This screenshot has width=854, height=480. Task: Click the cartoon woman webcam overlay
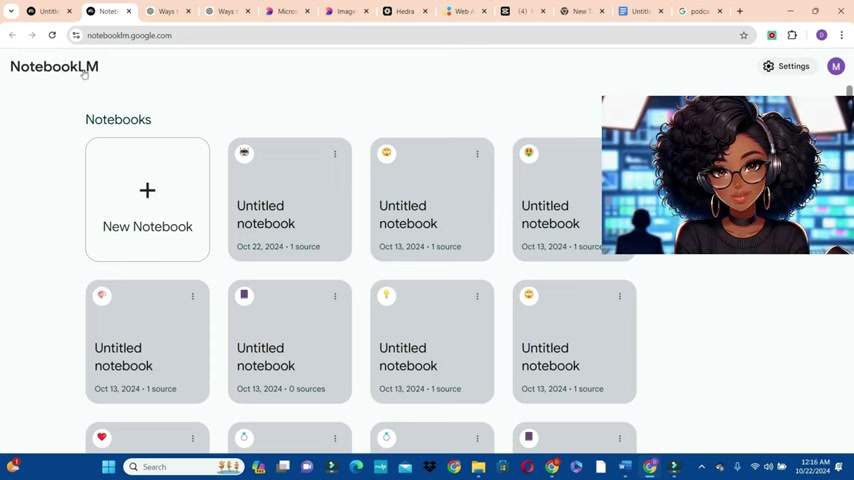(727, 175)
